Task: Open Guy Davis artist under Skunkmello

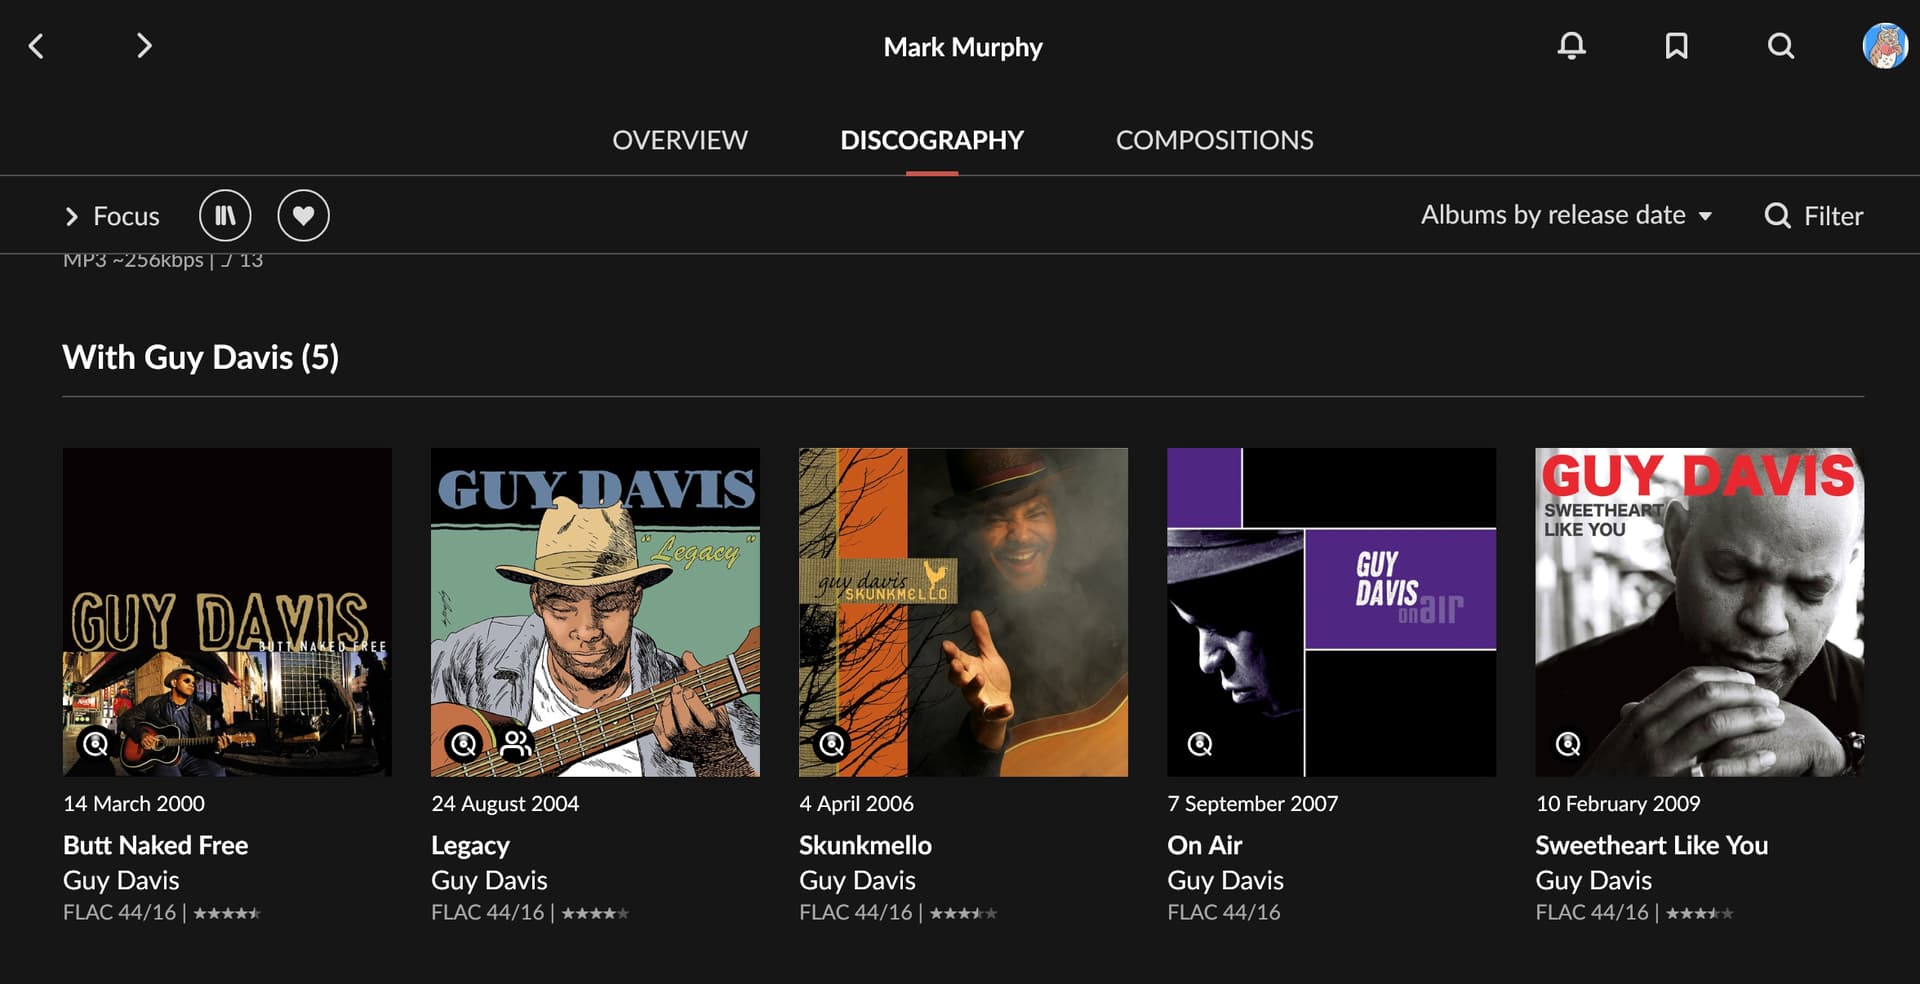Action: tap(857, 881)
